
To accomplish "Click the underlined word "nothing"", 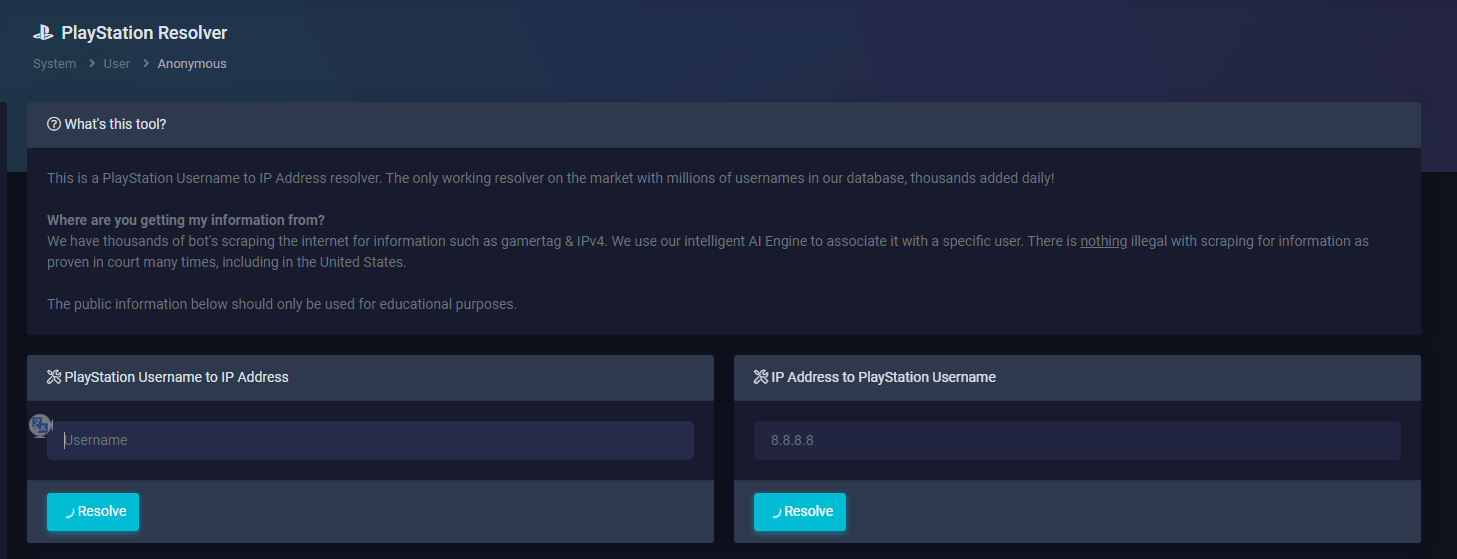I will pyautogui.click(x=1103, y=241).
